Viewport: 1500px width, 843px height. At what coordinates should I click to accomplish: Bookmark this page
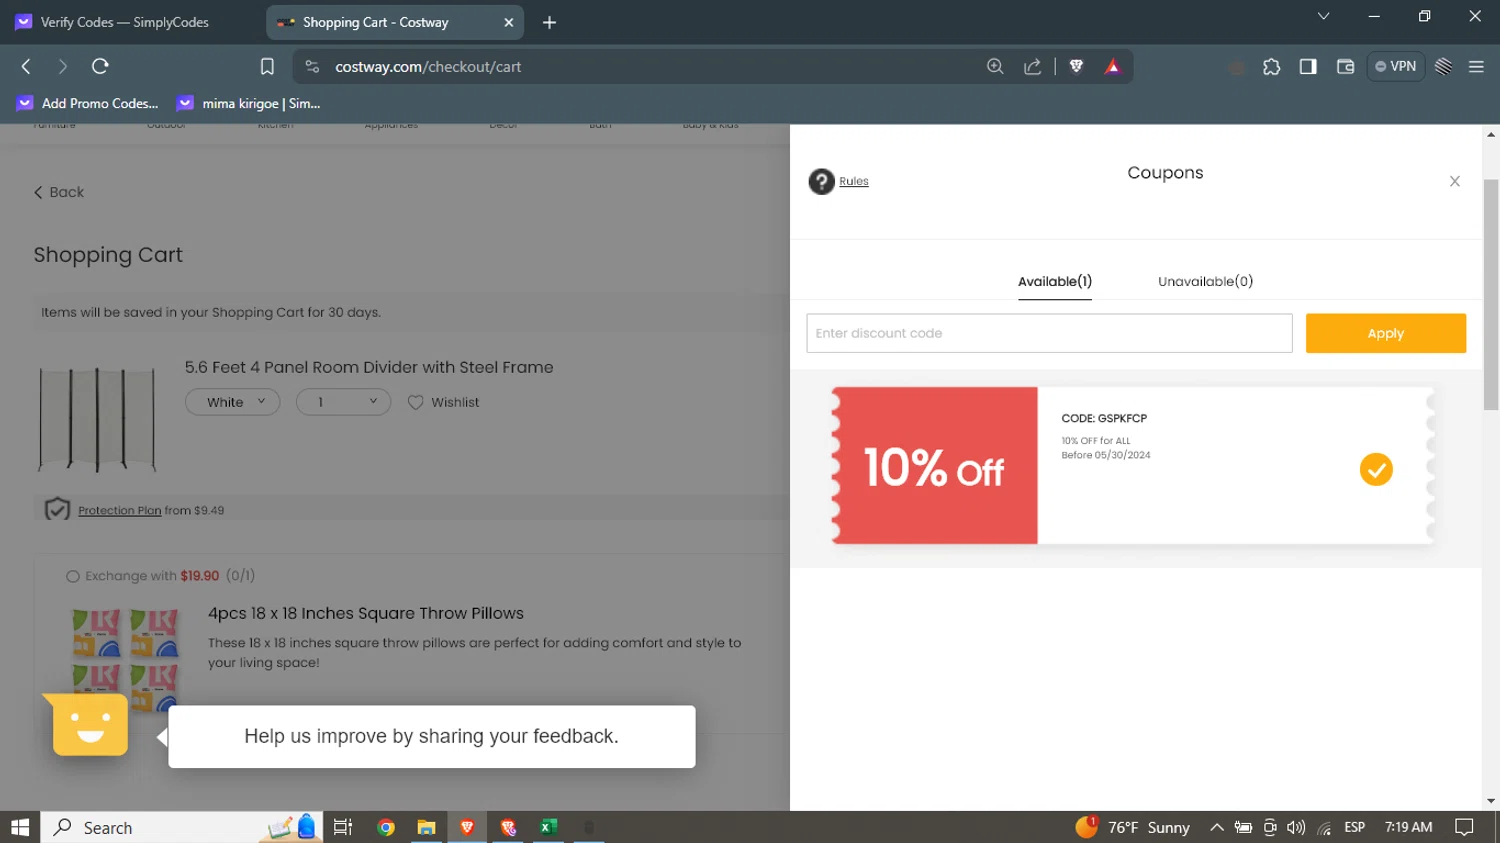(267, 66)
